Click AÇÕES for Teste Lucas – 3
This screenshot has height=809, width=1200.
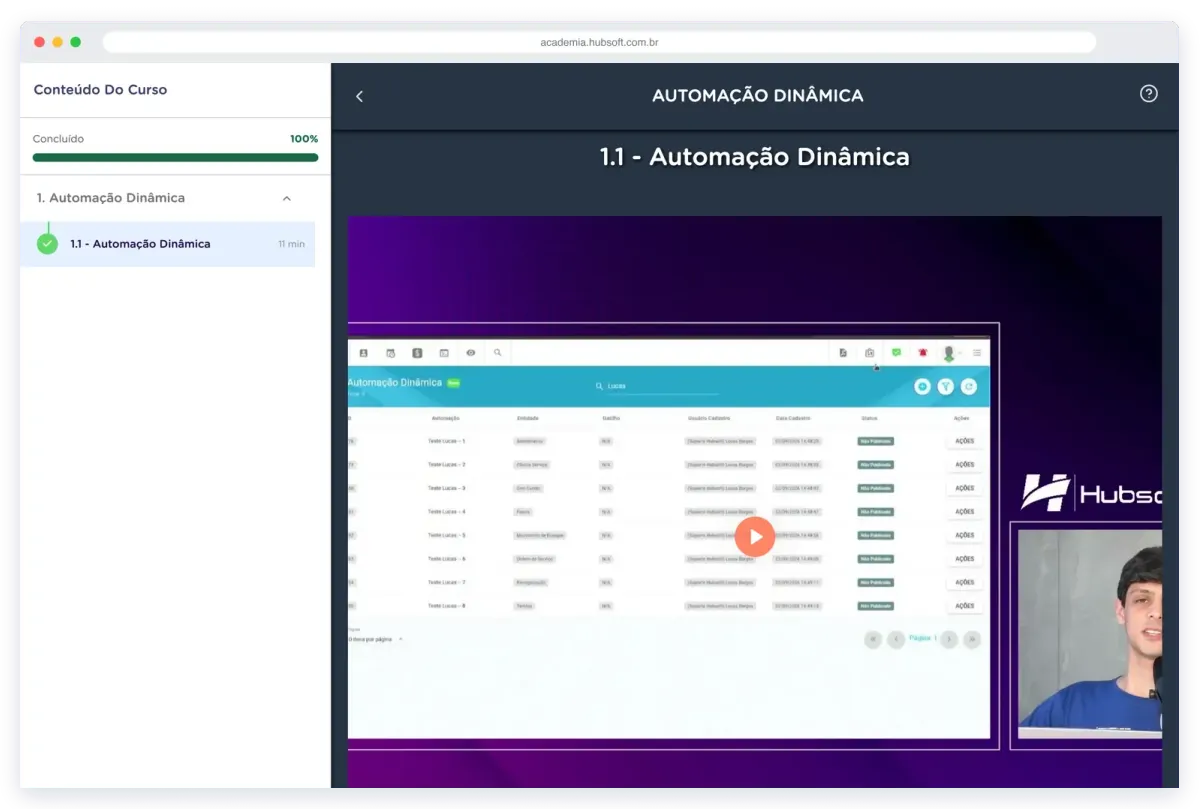[x=965, y=488]
